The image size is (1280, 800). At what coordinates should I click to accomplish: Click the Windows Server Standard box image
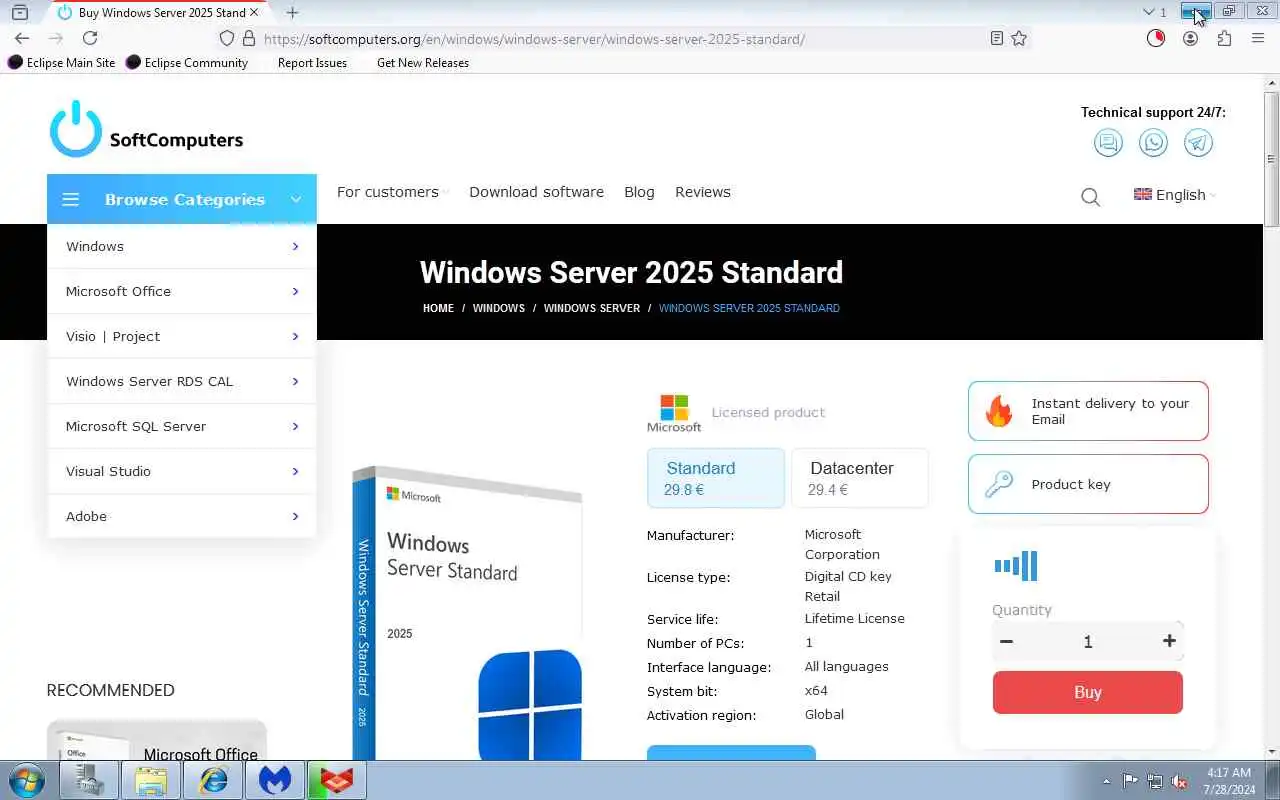468,612
